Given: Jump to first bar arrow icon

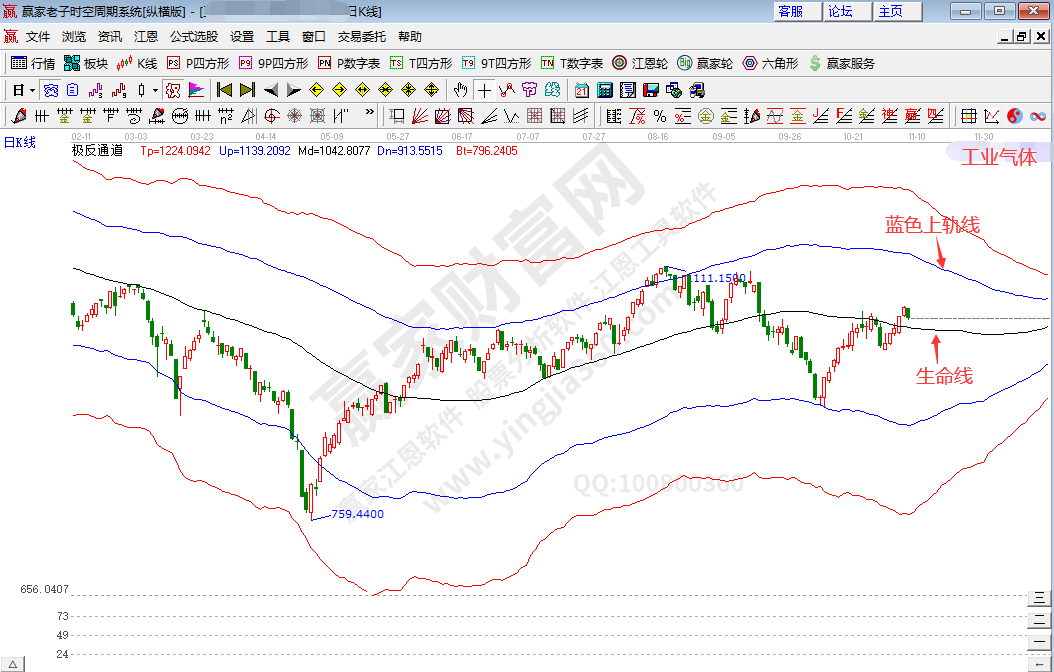Looking at the screenshot, I should (x=225, y=90).
